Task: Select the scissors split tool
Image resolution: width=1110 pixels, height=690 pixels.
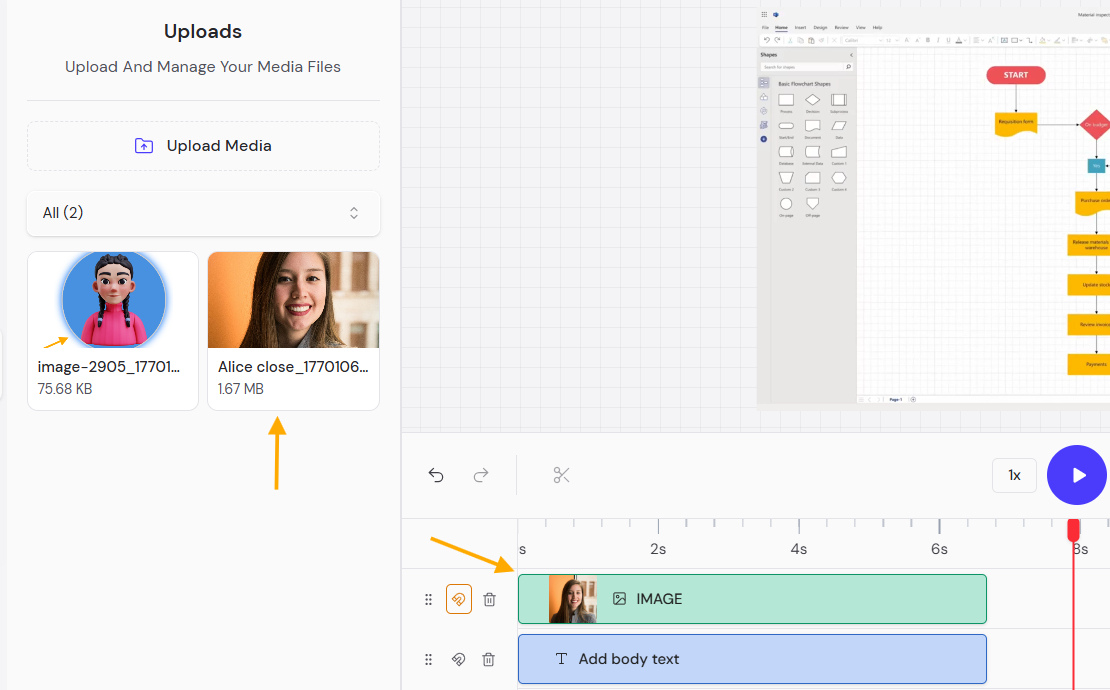Action: coord(561,475)
